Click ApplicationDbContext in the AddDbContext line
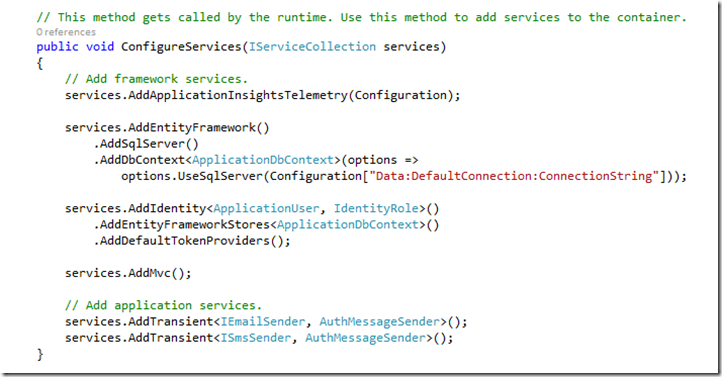 point(262,160)
